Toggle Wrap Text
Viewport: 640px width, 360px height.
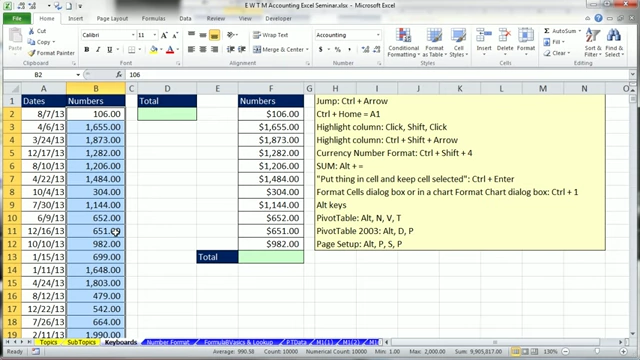pyautogui.click(x=271, y=35)
